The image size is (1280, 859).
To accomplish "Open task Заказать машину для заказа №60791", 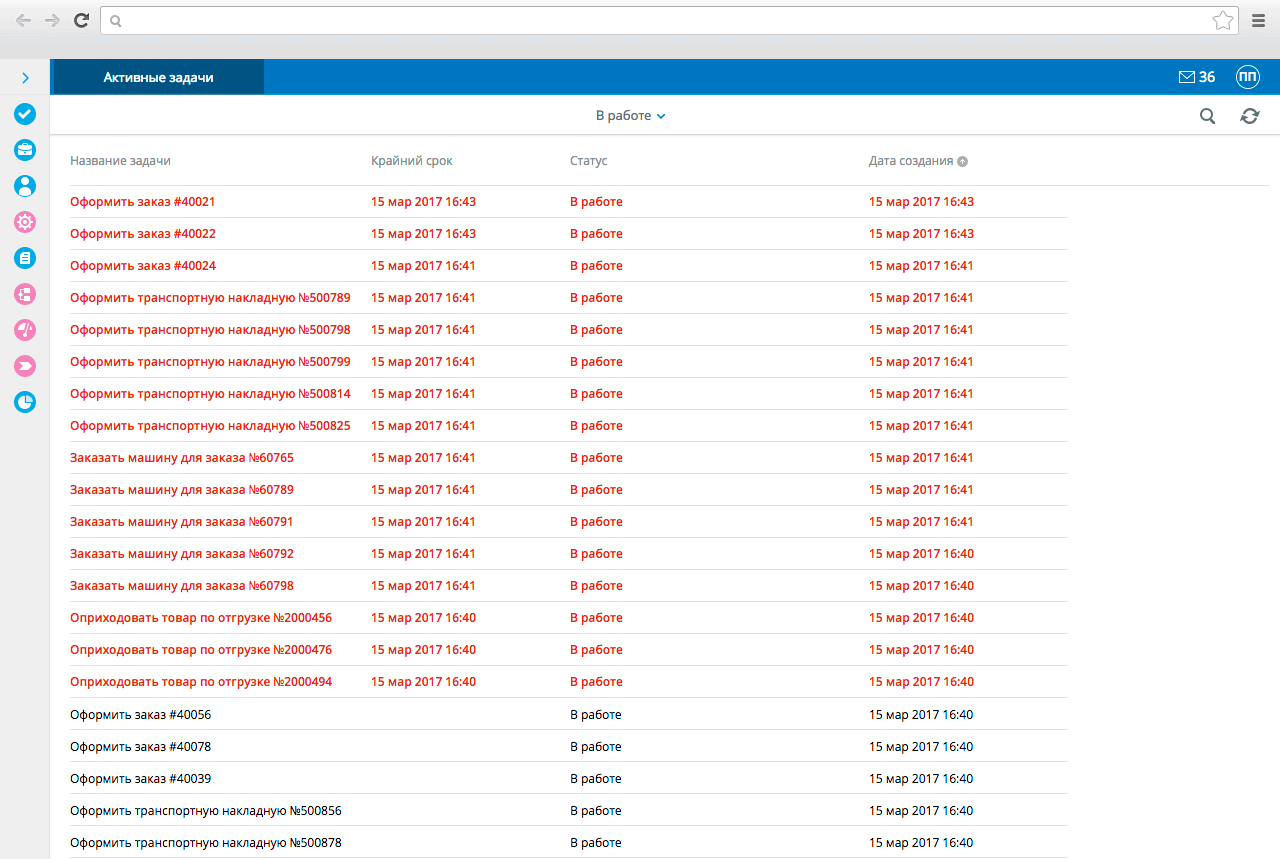I will (182, 522).
